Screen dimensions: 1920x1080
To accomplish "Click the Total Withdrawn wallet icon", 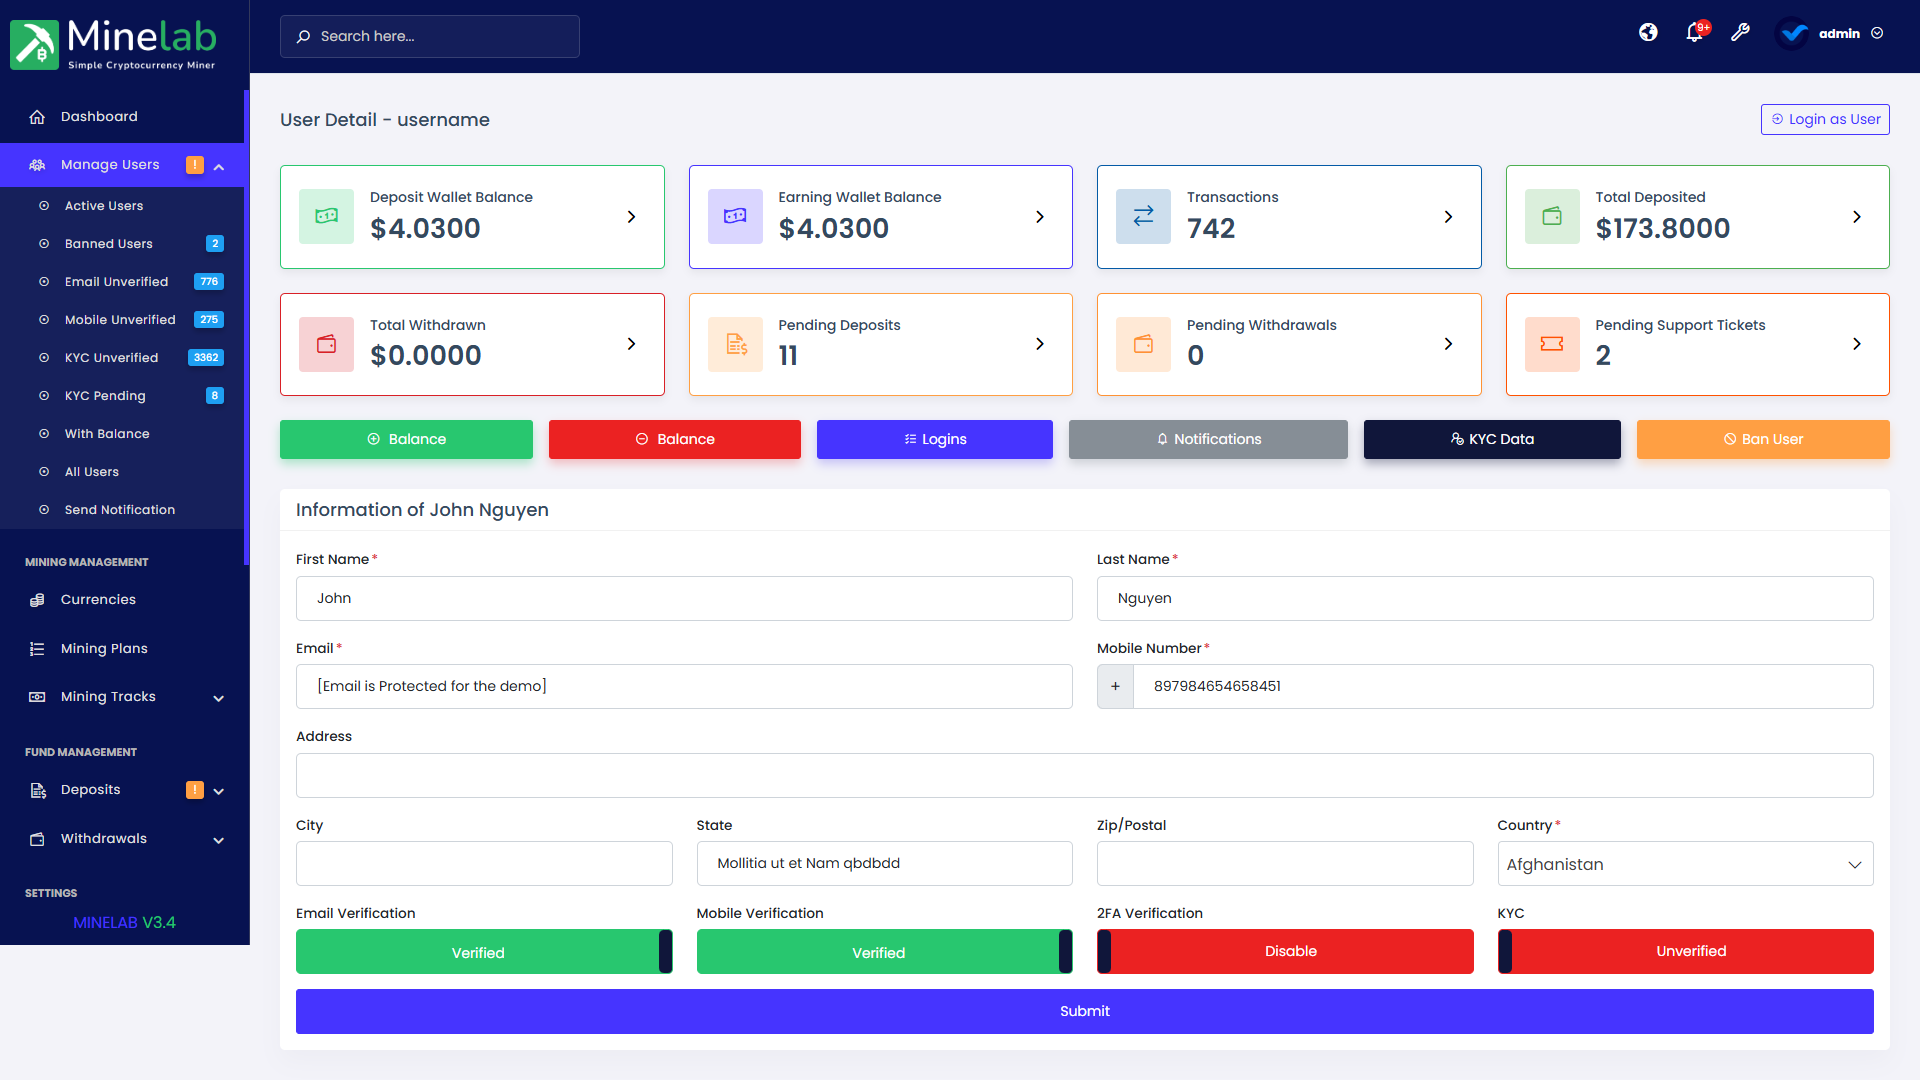I will pos(326,344).
